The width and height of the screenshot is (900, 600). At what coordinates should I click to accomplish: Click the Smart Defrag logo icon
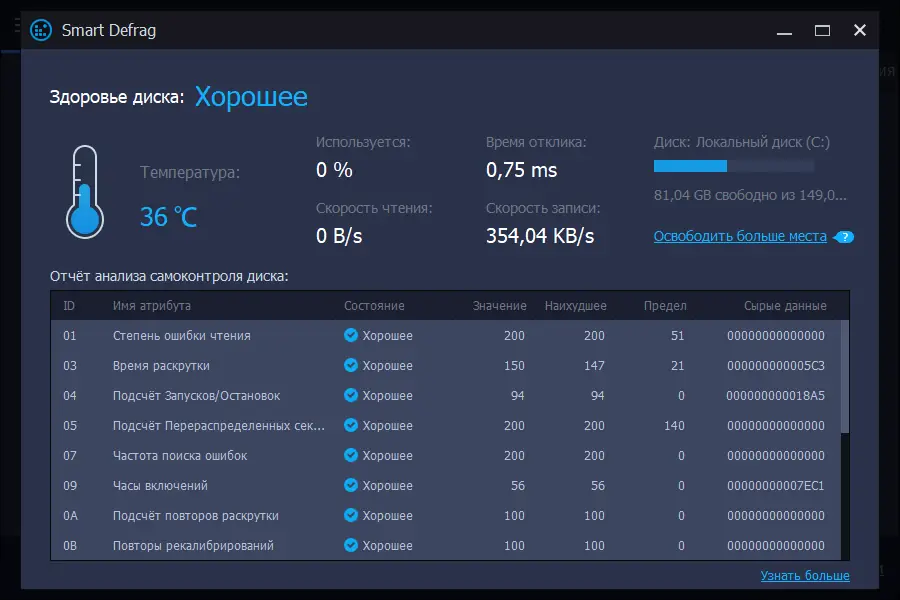click(x=41, y=30)
